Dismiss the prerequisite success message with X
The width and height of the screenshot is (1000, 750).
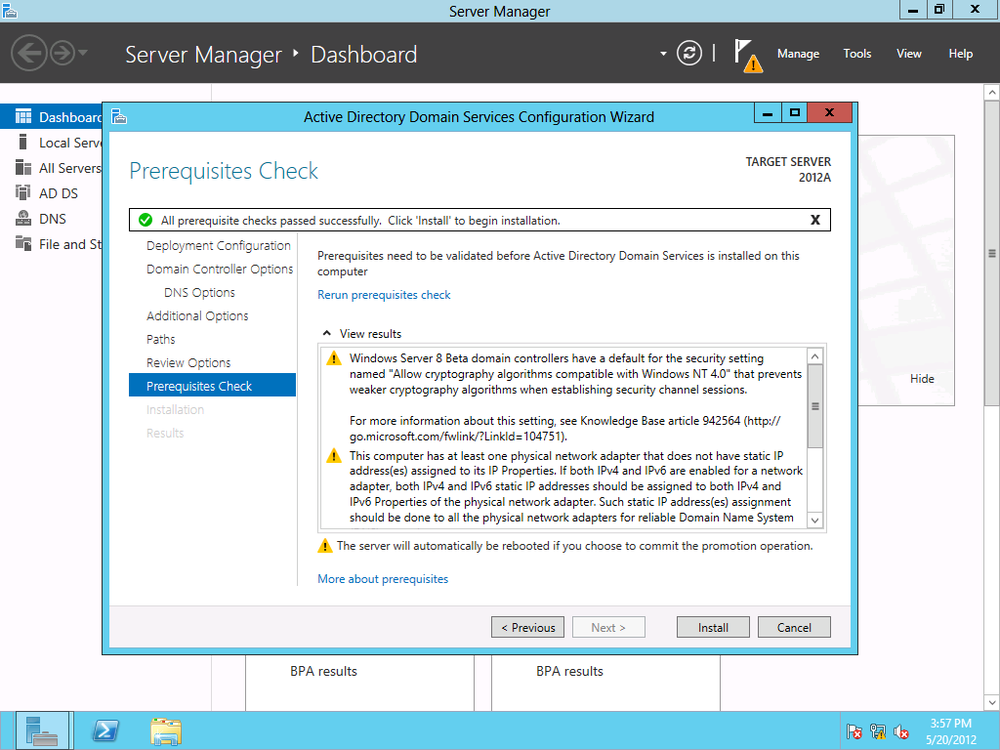pos(815,220)
